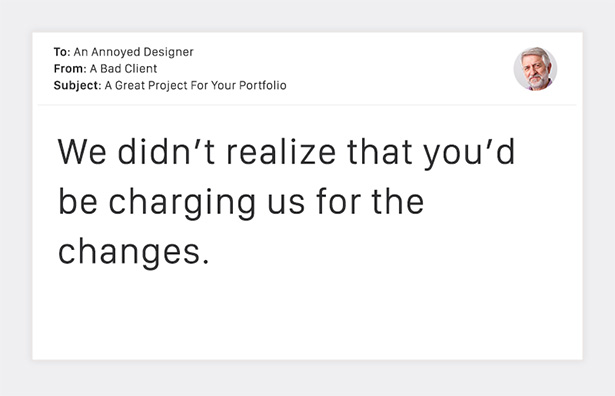Screen dimensions: 615x396
Task: Select the bold "From:" label
Action: pos(70,69)
